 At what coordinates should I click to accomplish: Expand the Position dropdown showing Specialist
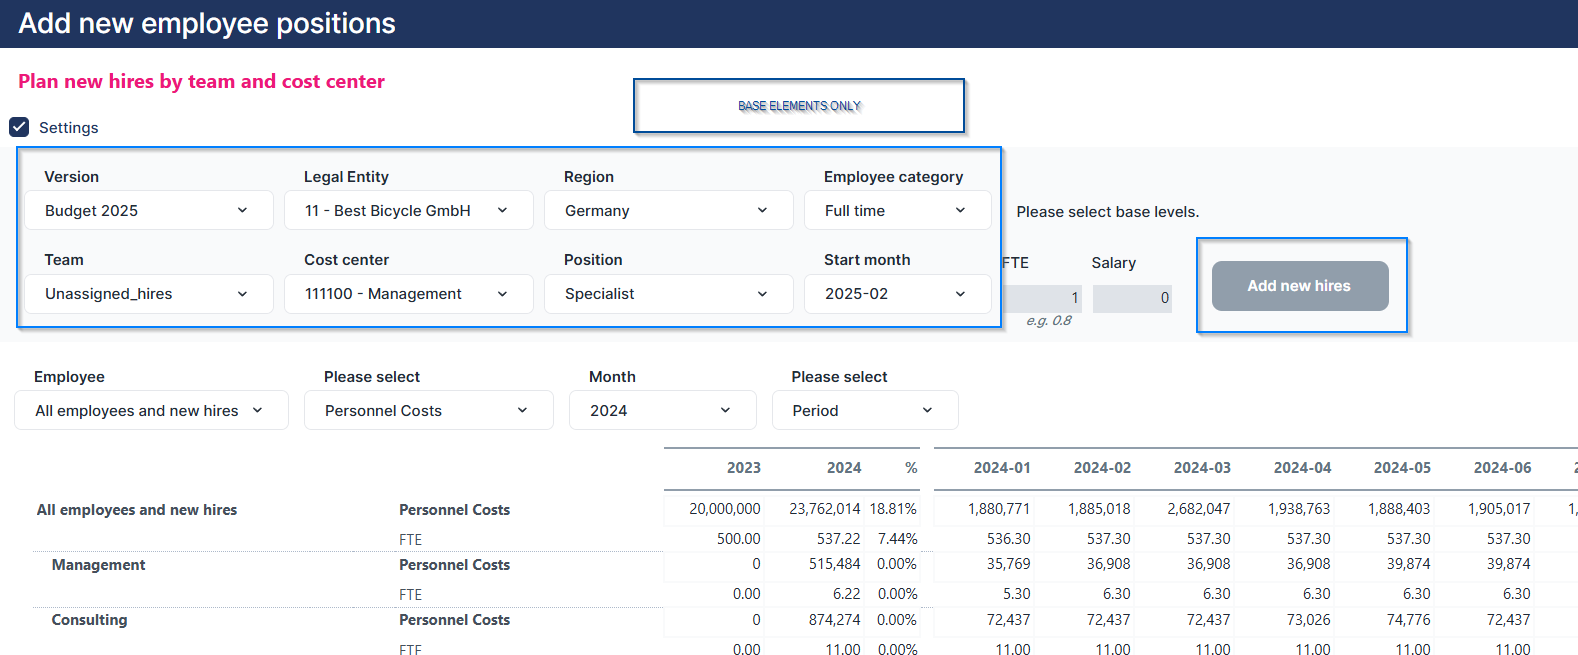coord(668,294)
